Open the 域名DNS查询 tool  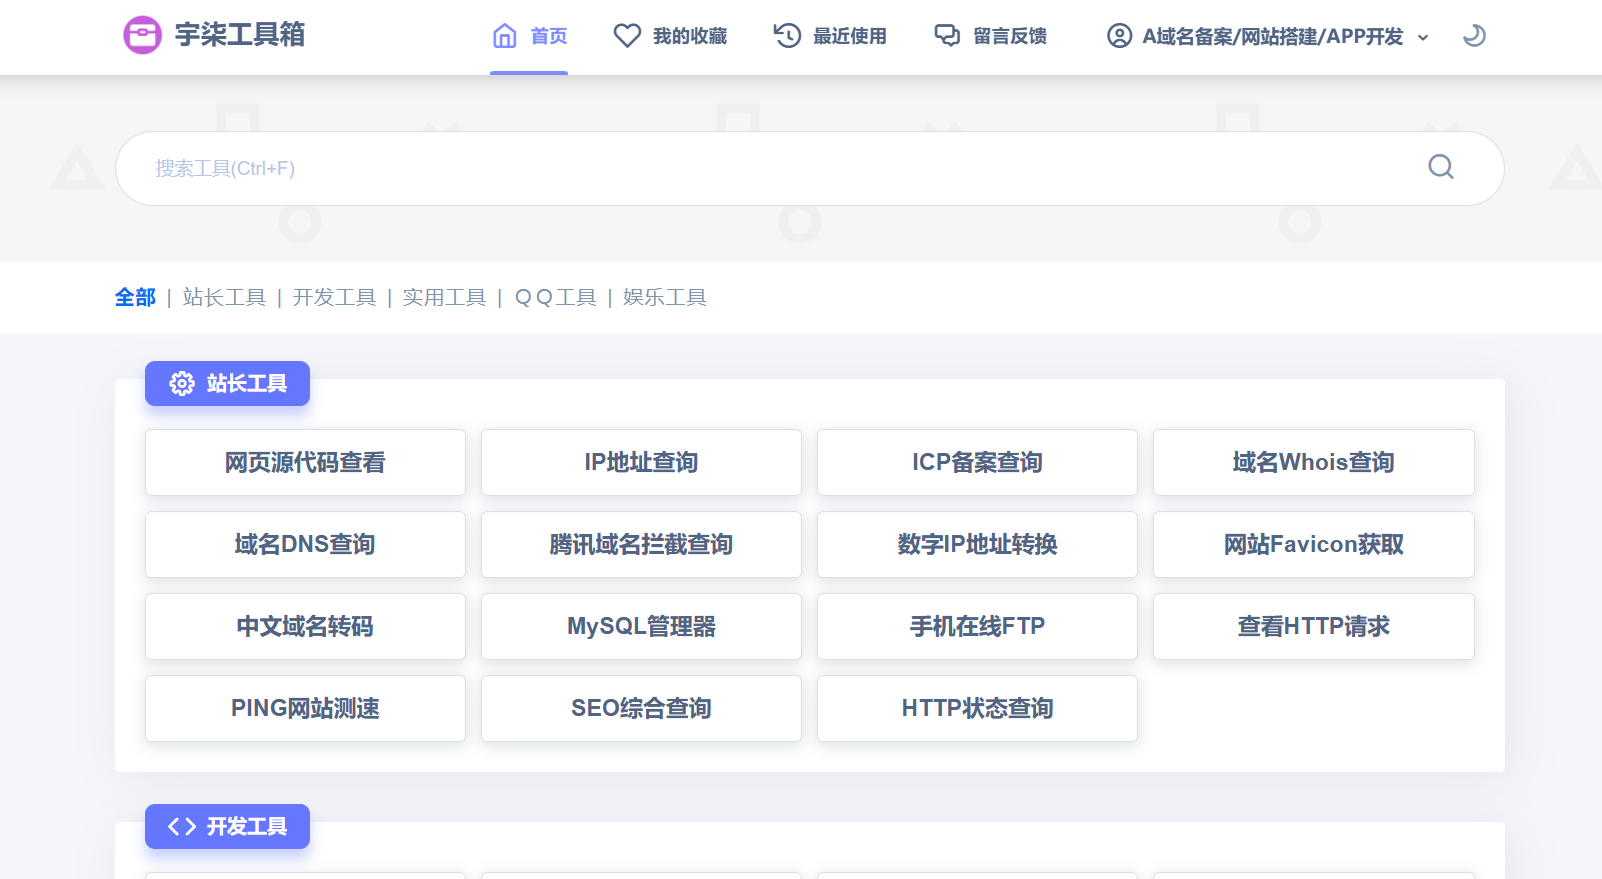point(305,544)
